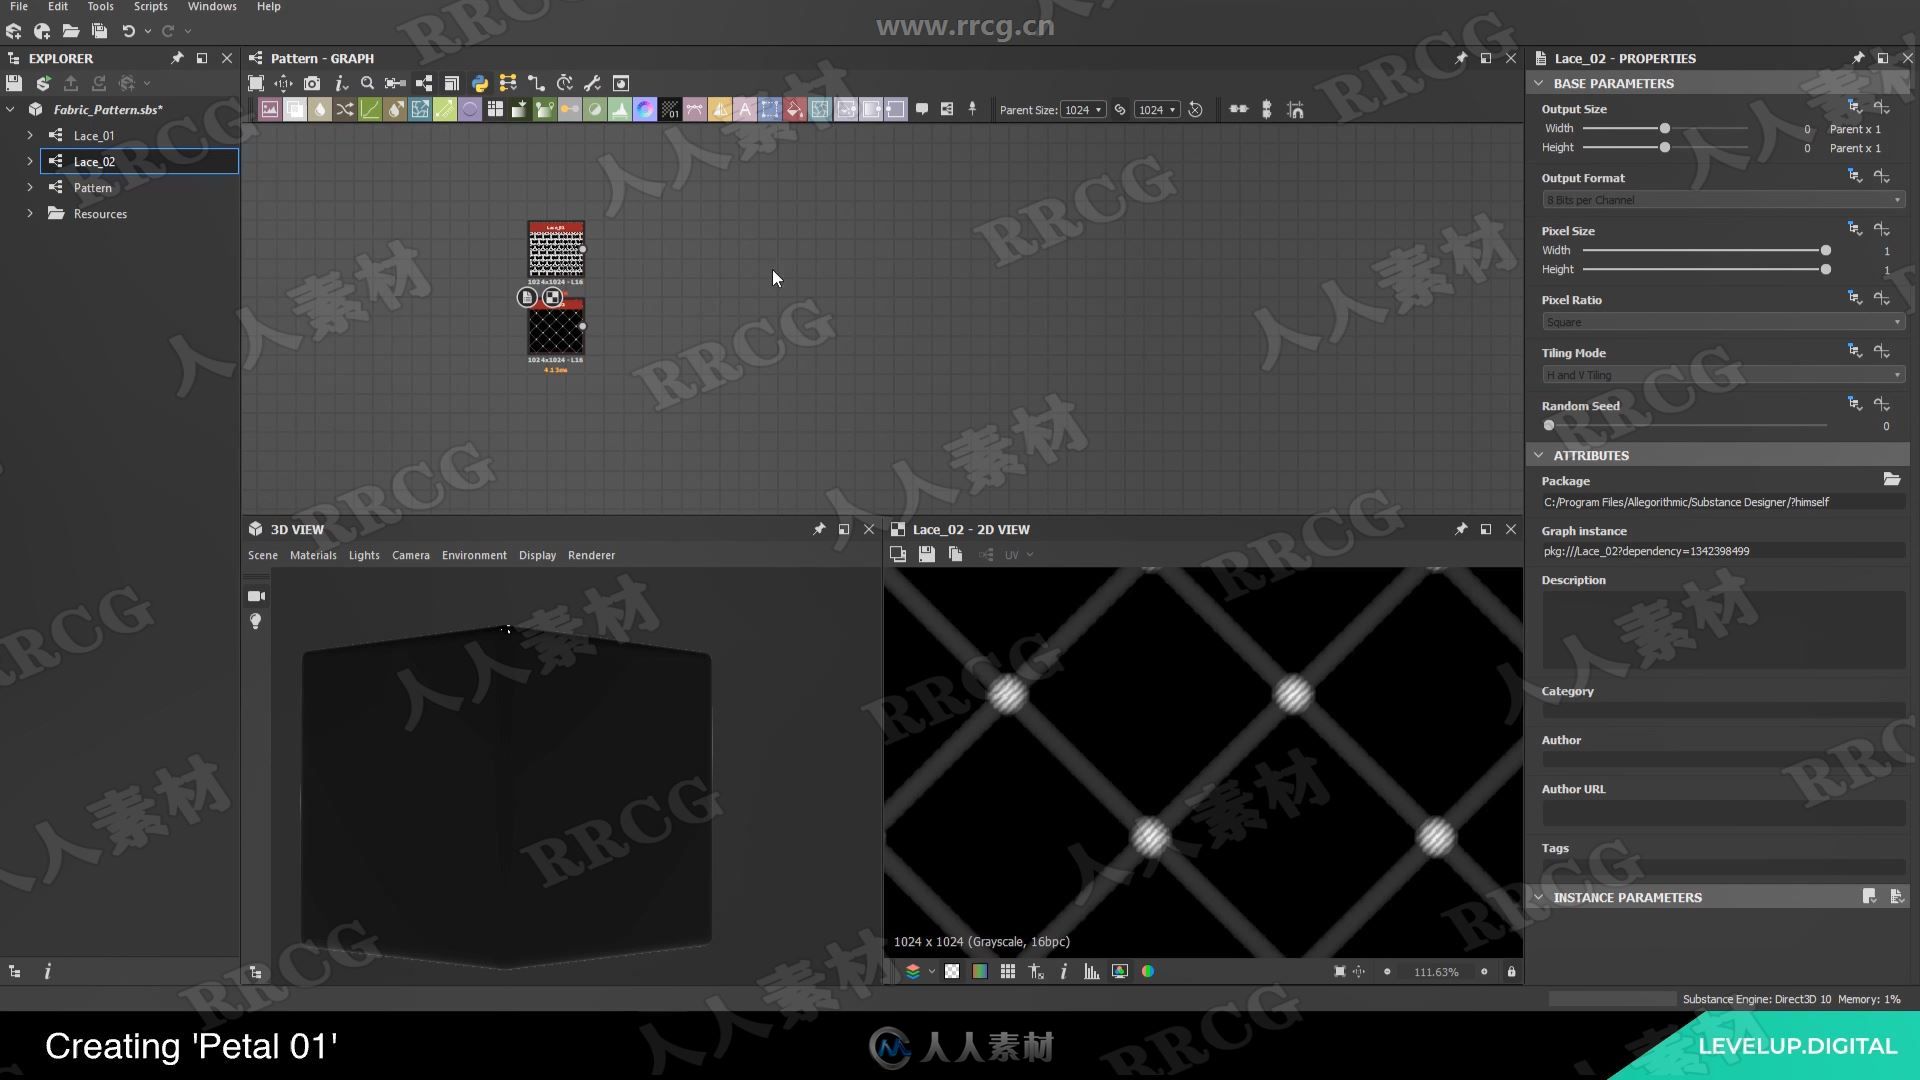The image size is (1920, 1080).
Task: Expand the Pattern group in explorer
Action: 29,186
